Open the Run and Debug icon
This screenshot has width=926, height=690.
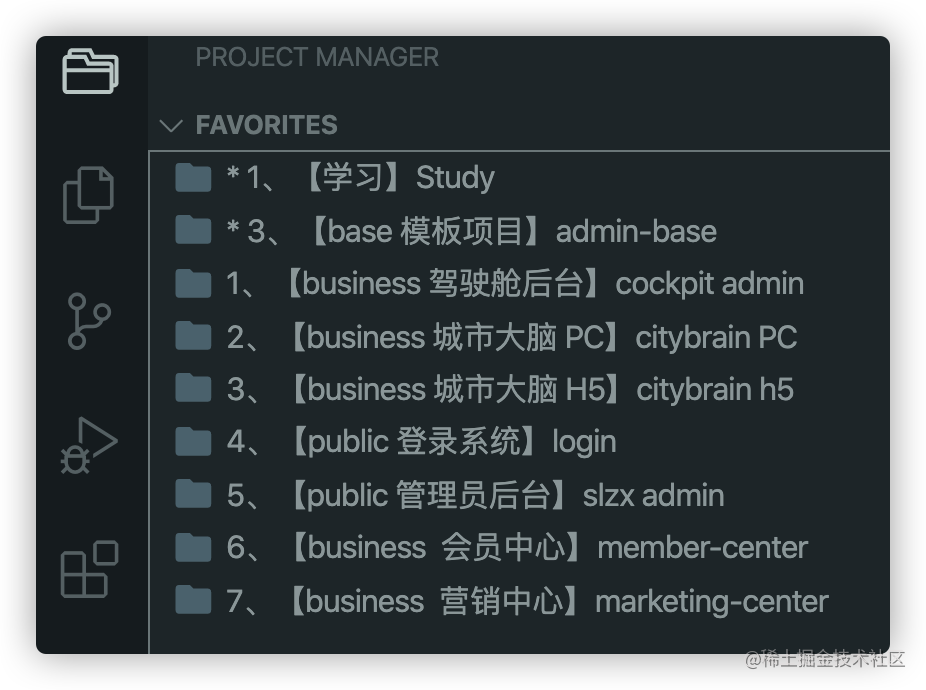[89, 445]
